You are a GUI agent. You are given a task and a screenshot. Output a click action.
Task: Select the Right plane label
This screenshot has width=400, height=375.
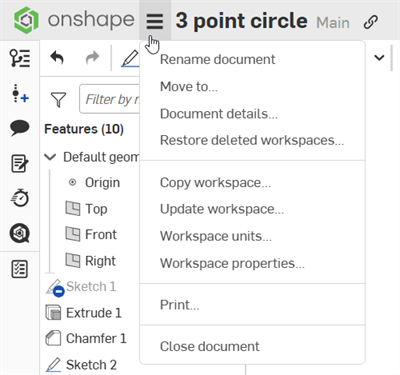[100, 261]
